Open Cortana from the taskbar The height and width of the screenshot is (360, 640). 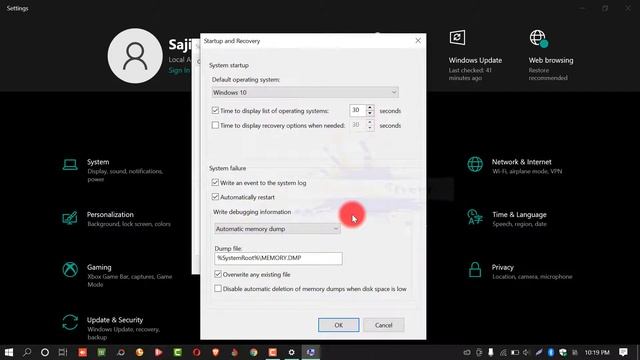click(45, 352)
